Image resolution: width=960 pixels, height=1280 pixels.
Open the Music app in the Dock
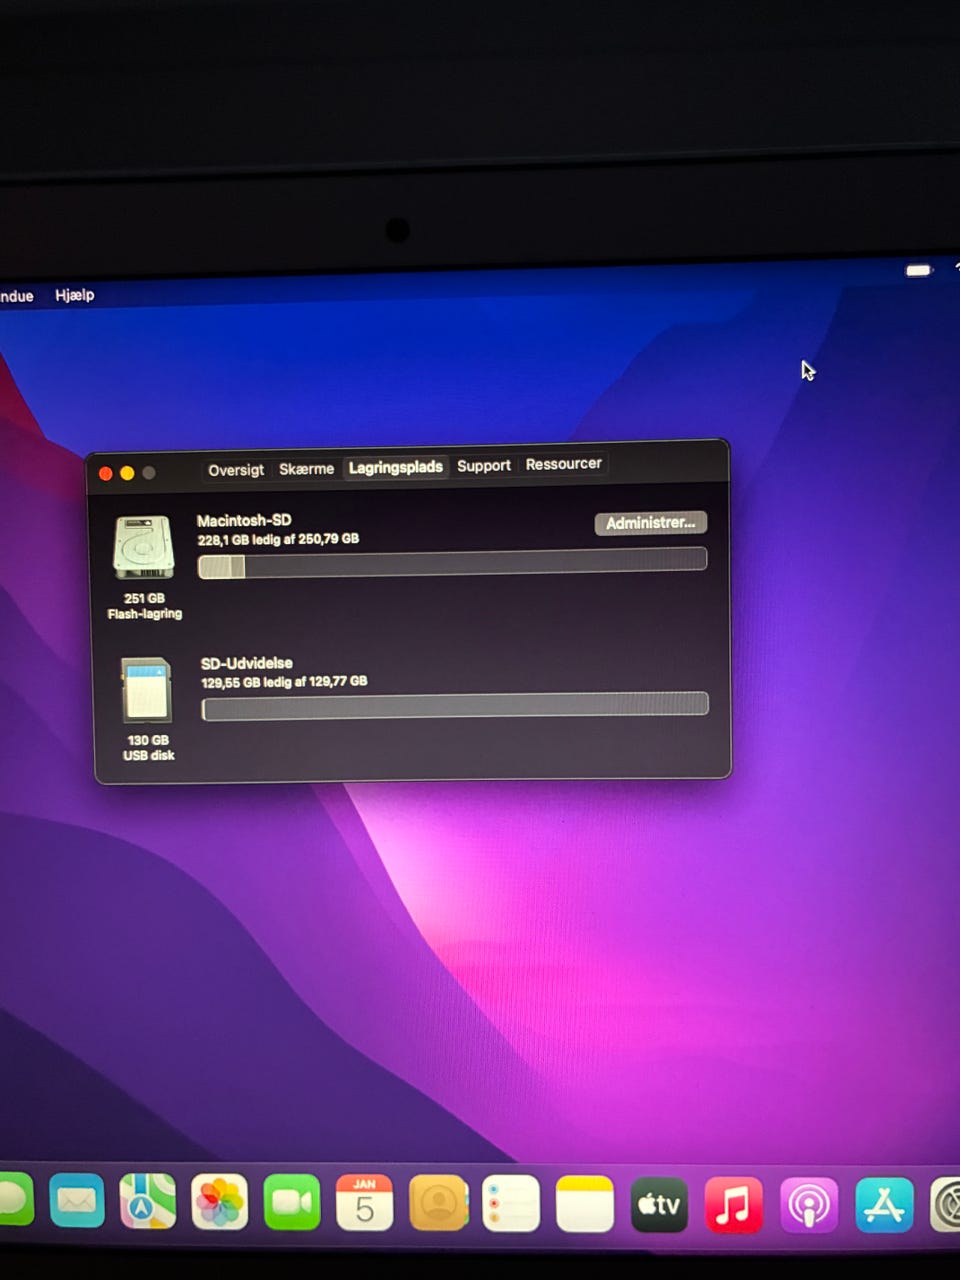[733, 1205]
